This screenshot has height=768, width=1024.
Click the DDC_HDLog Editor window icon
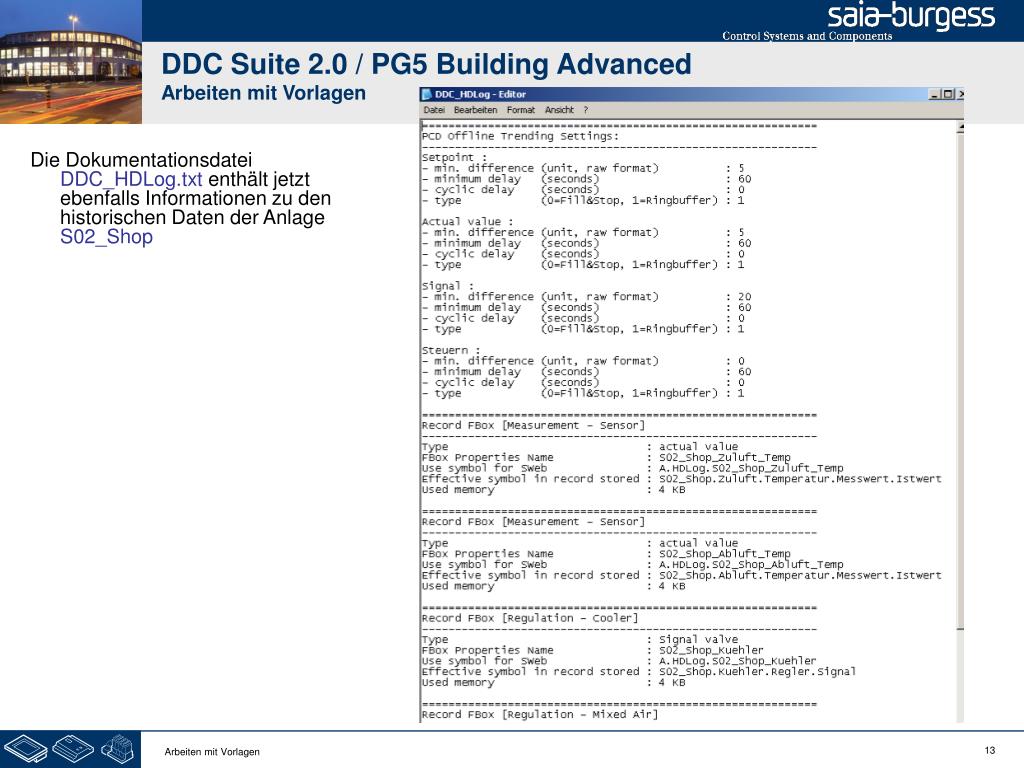pyautogui.click(x=427, y=94)
